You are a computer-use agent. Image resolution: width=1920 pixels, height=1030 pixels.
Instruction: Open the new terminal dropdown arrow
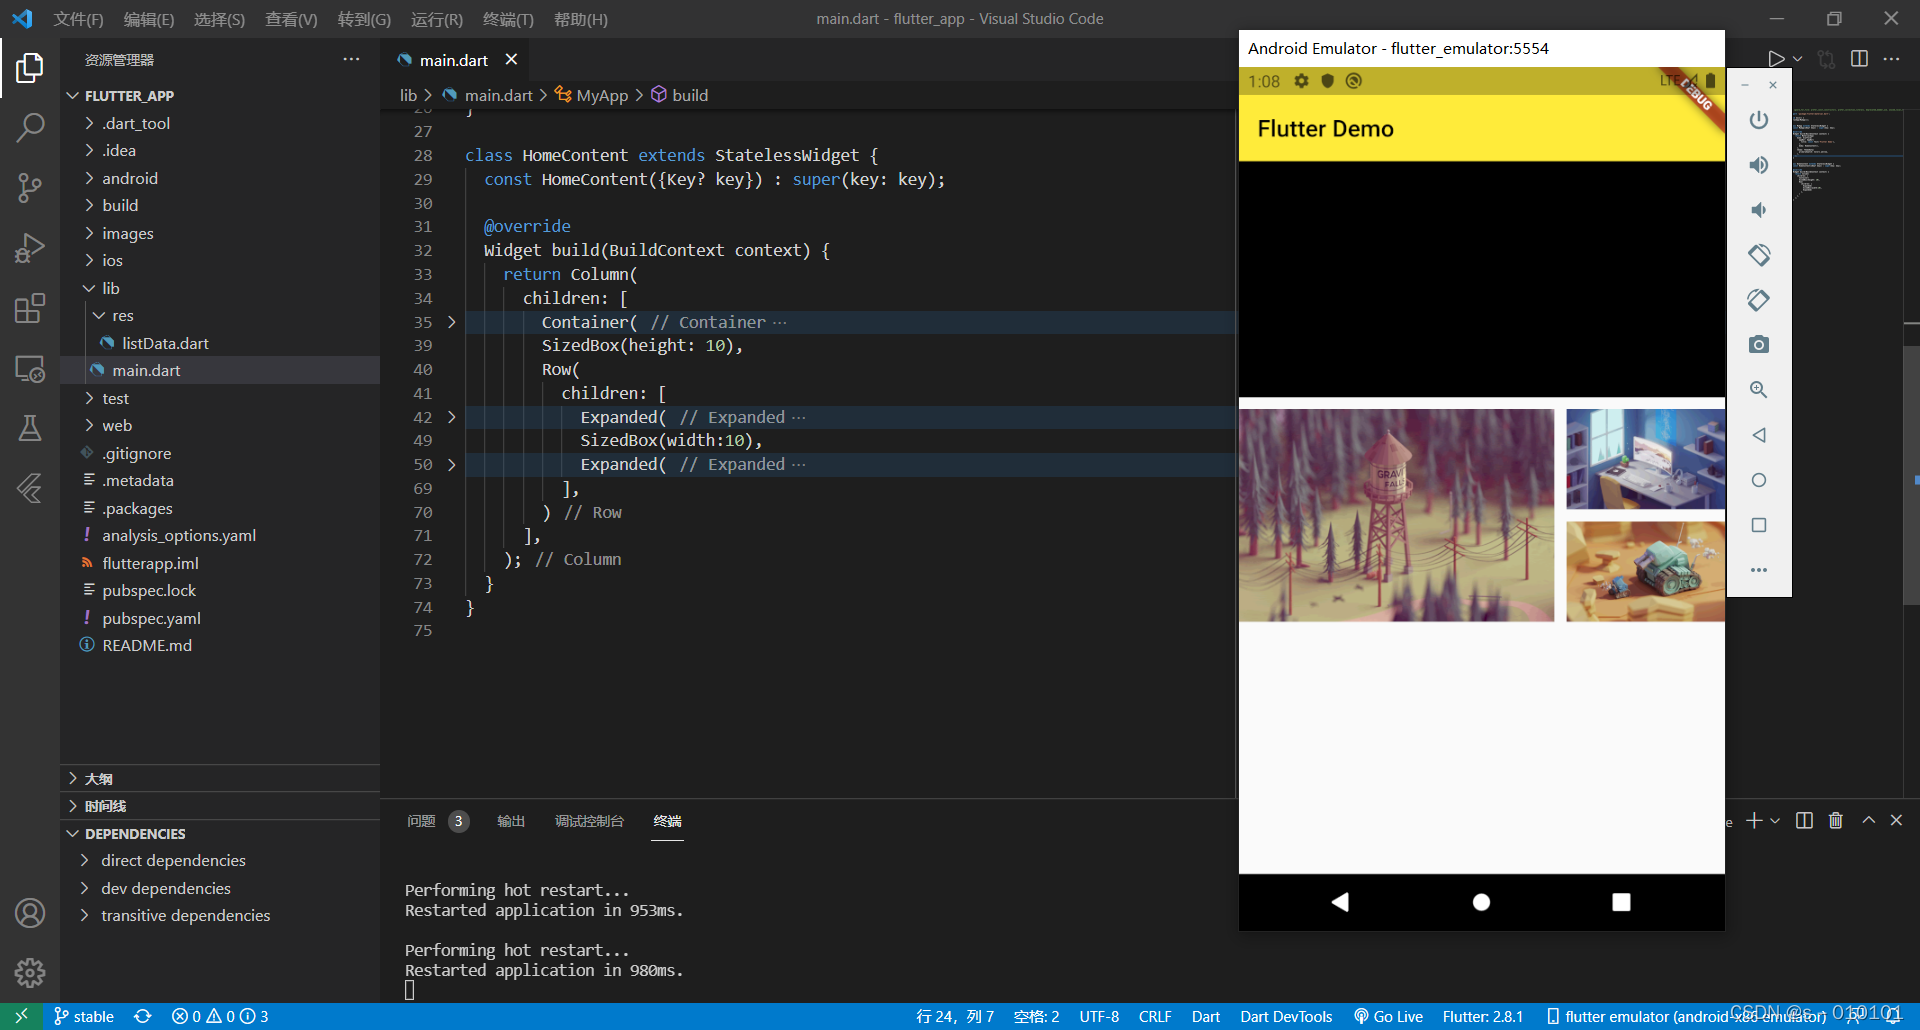click(x=1775, y=821)
